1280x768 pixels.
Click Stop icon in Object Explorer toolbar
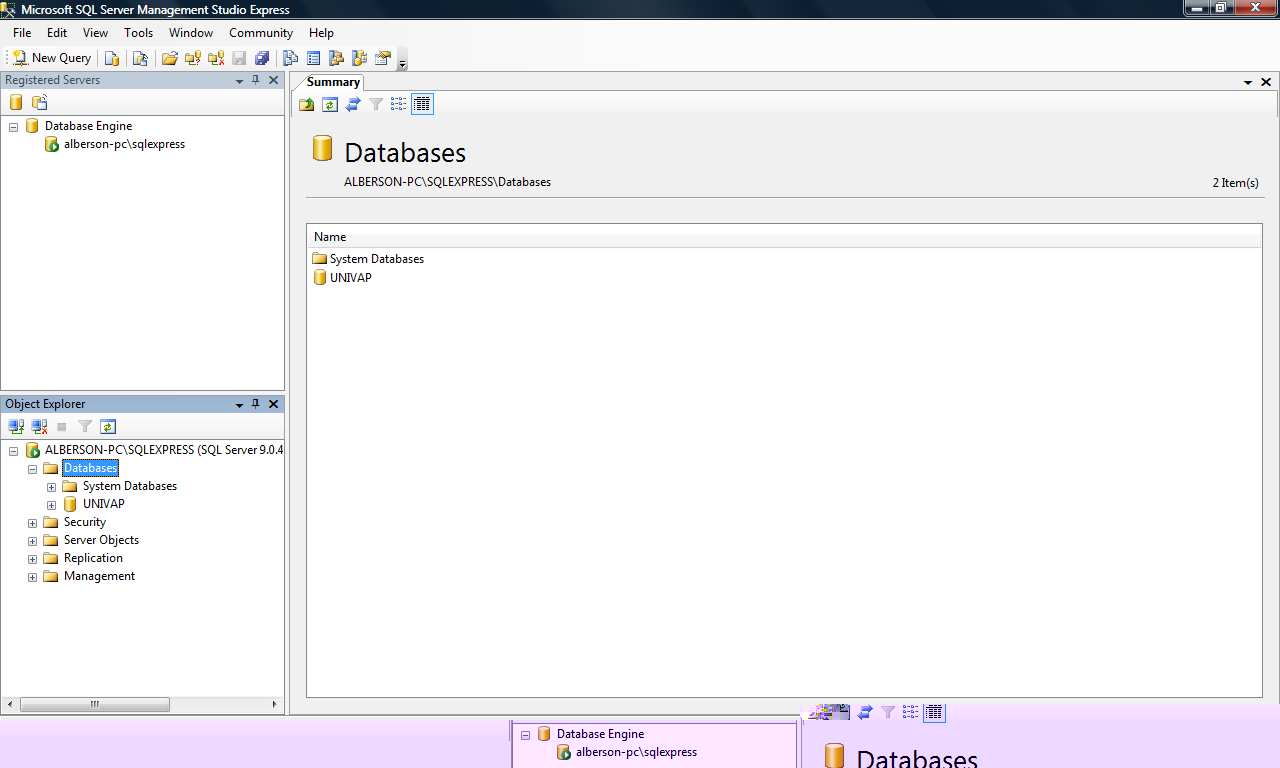[62, 426]
